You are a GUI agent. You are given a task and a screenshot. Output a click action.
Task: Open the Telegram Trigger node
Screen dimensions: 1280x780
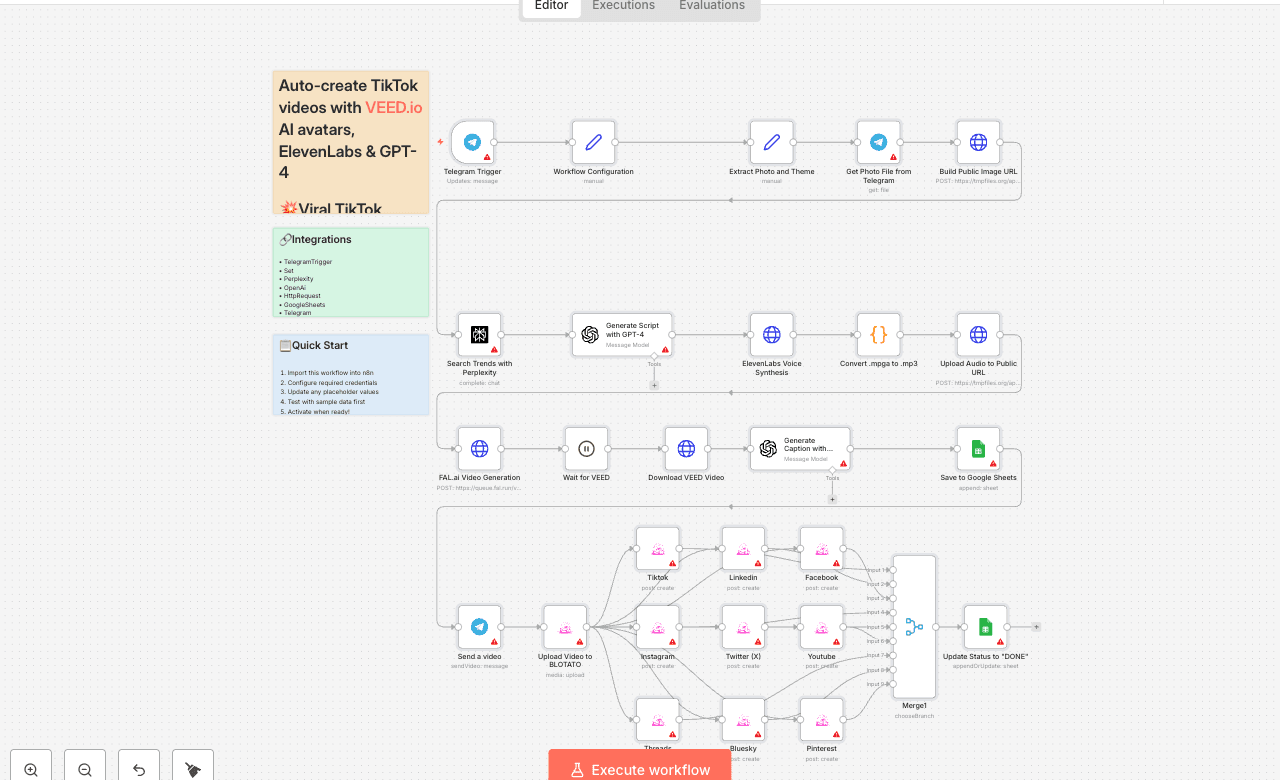pyautogui.click(x=472, y=142)
